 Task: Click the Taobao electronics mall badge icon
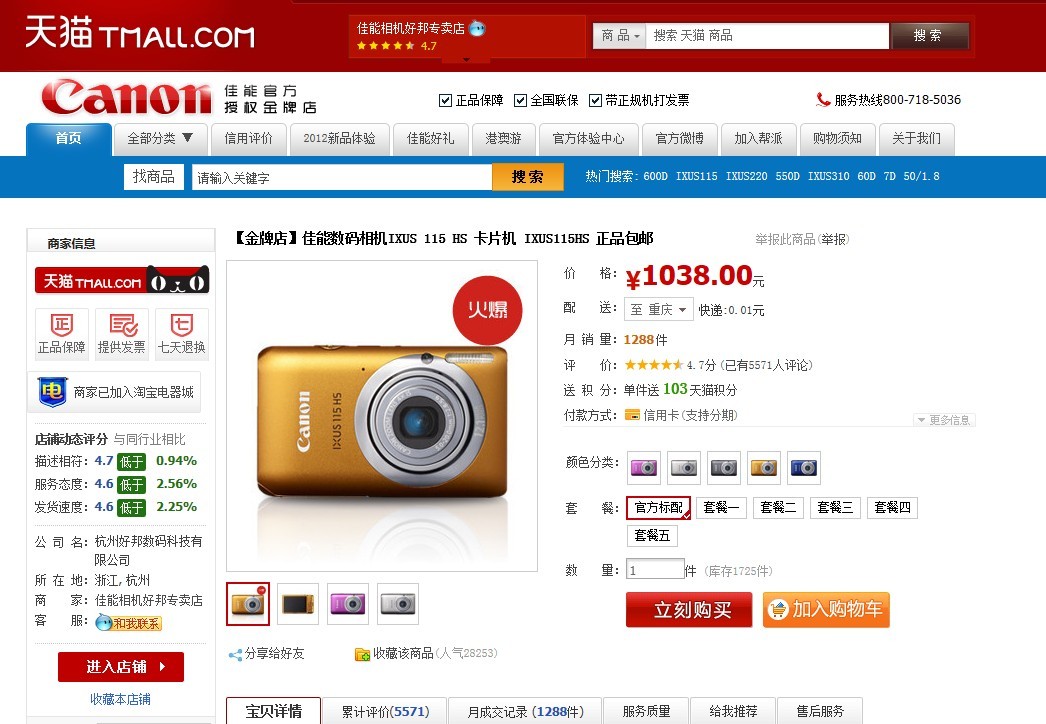(52, 392)
